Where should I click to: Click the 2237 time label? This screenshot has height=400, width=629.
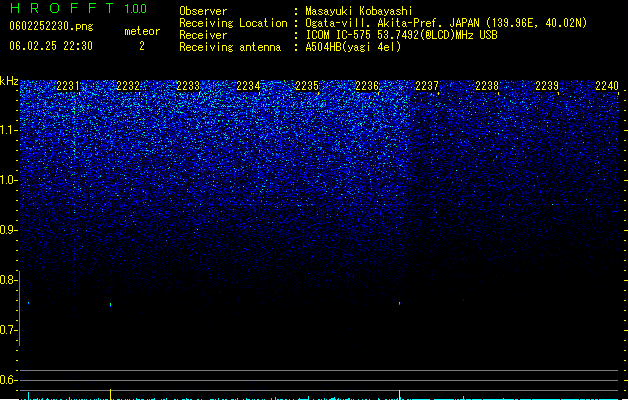click(427, 86)
